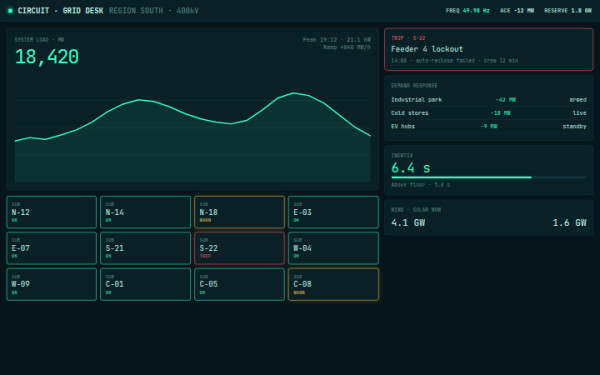Click the DEMAND RESPONSE panel heading
600x375 pixels.
414,85
